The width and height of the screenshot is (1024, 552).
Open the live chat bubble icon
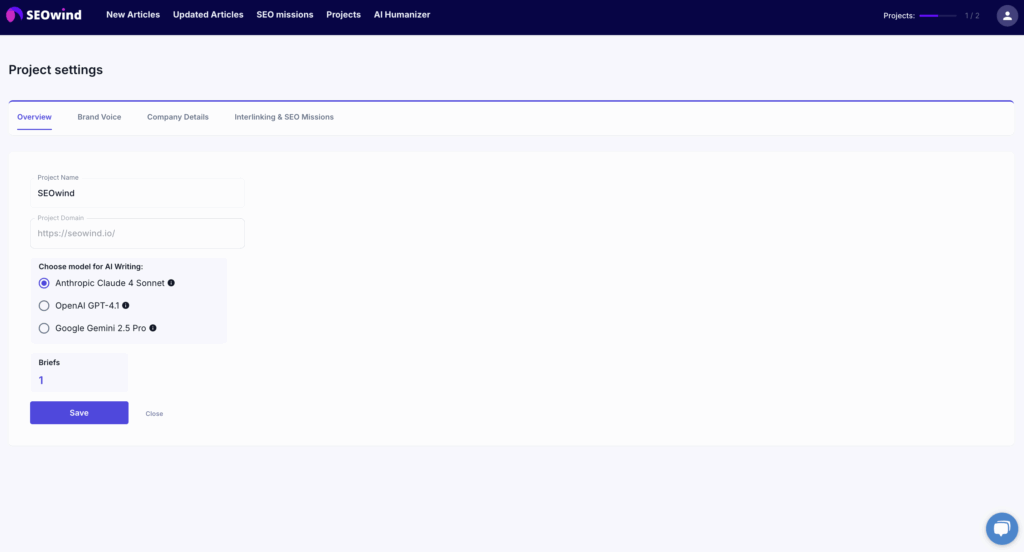click(1001, 528)
